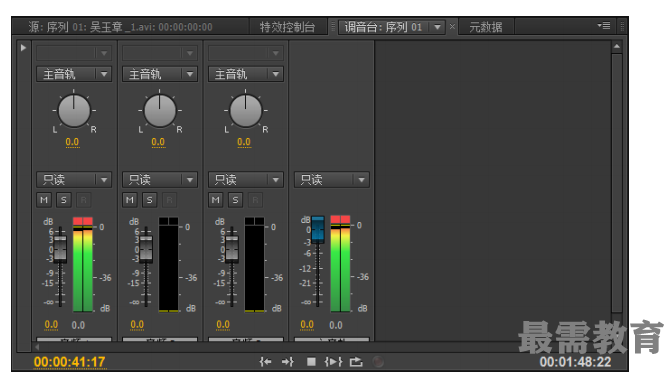Click the current timecode 00:00:41:17
The height and width of the screenshot is (377, 670).
click(x=70, y=362)
